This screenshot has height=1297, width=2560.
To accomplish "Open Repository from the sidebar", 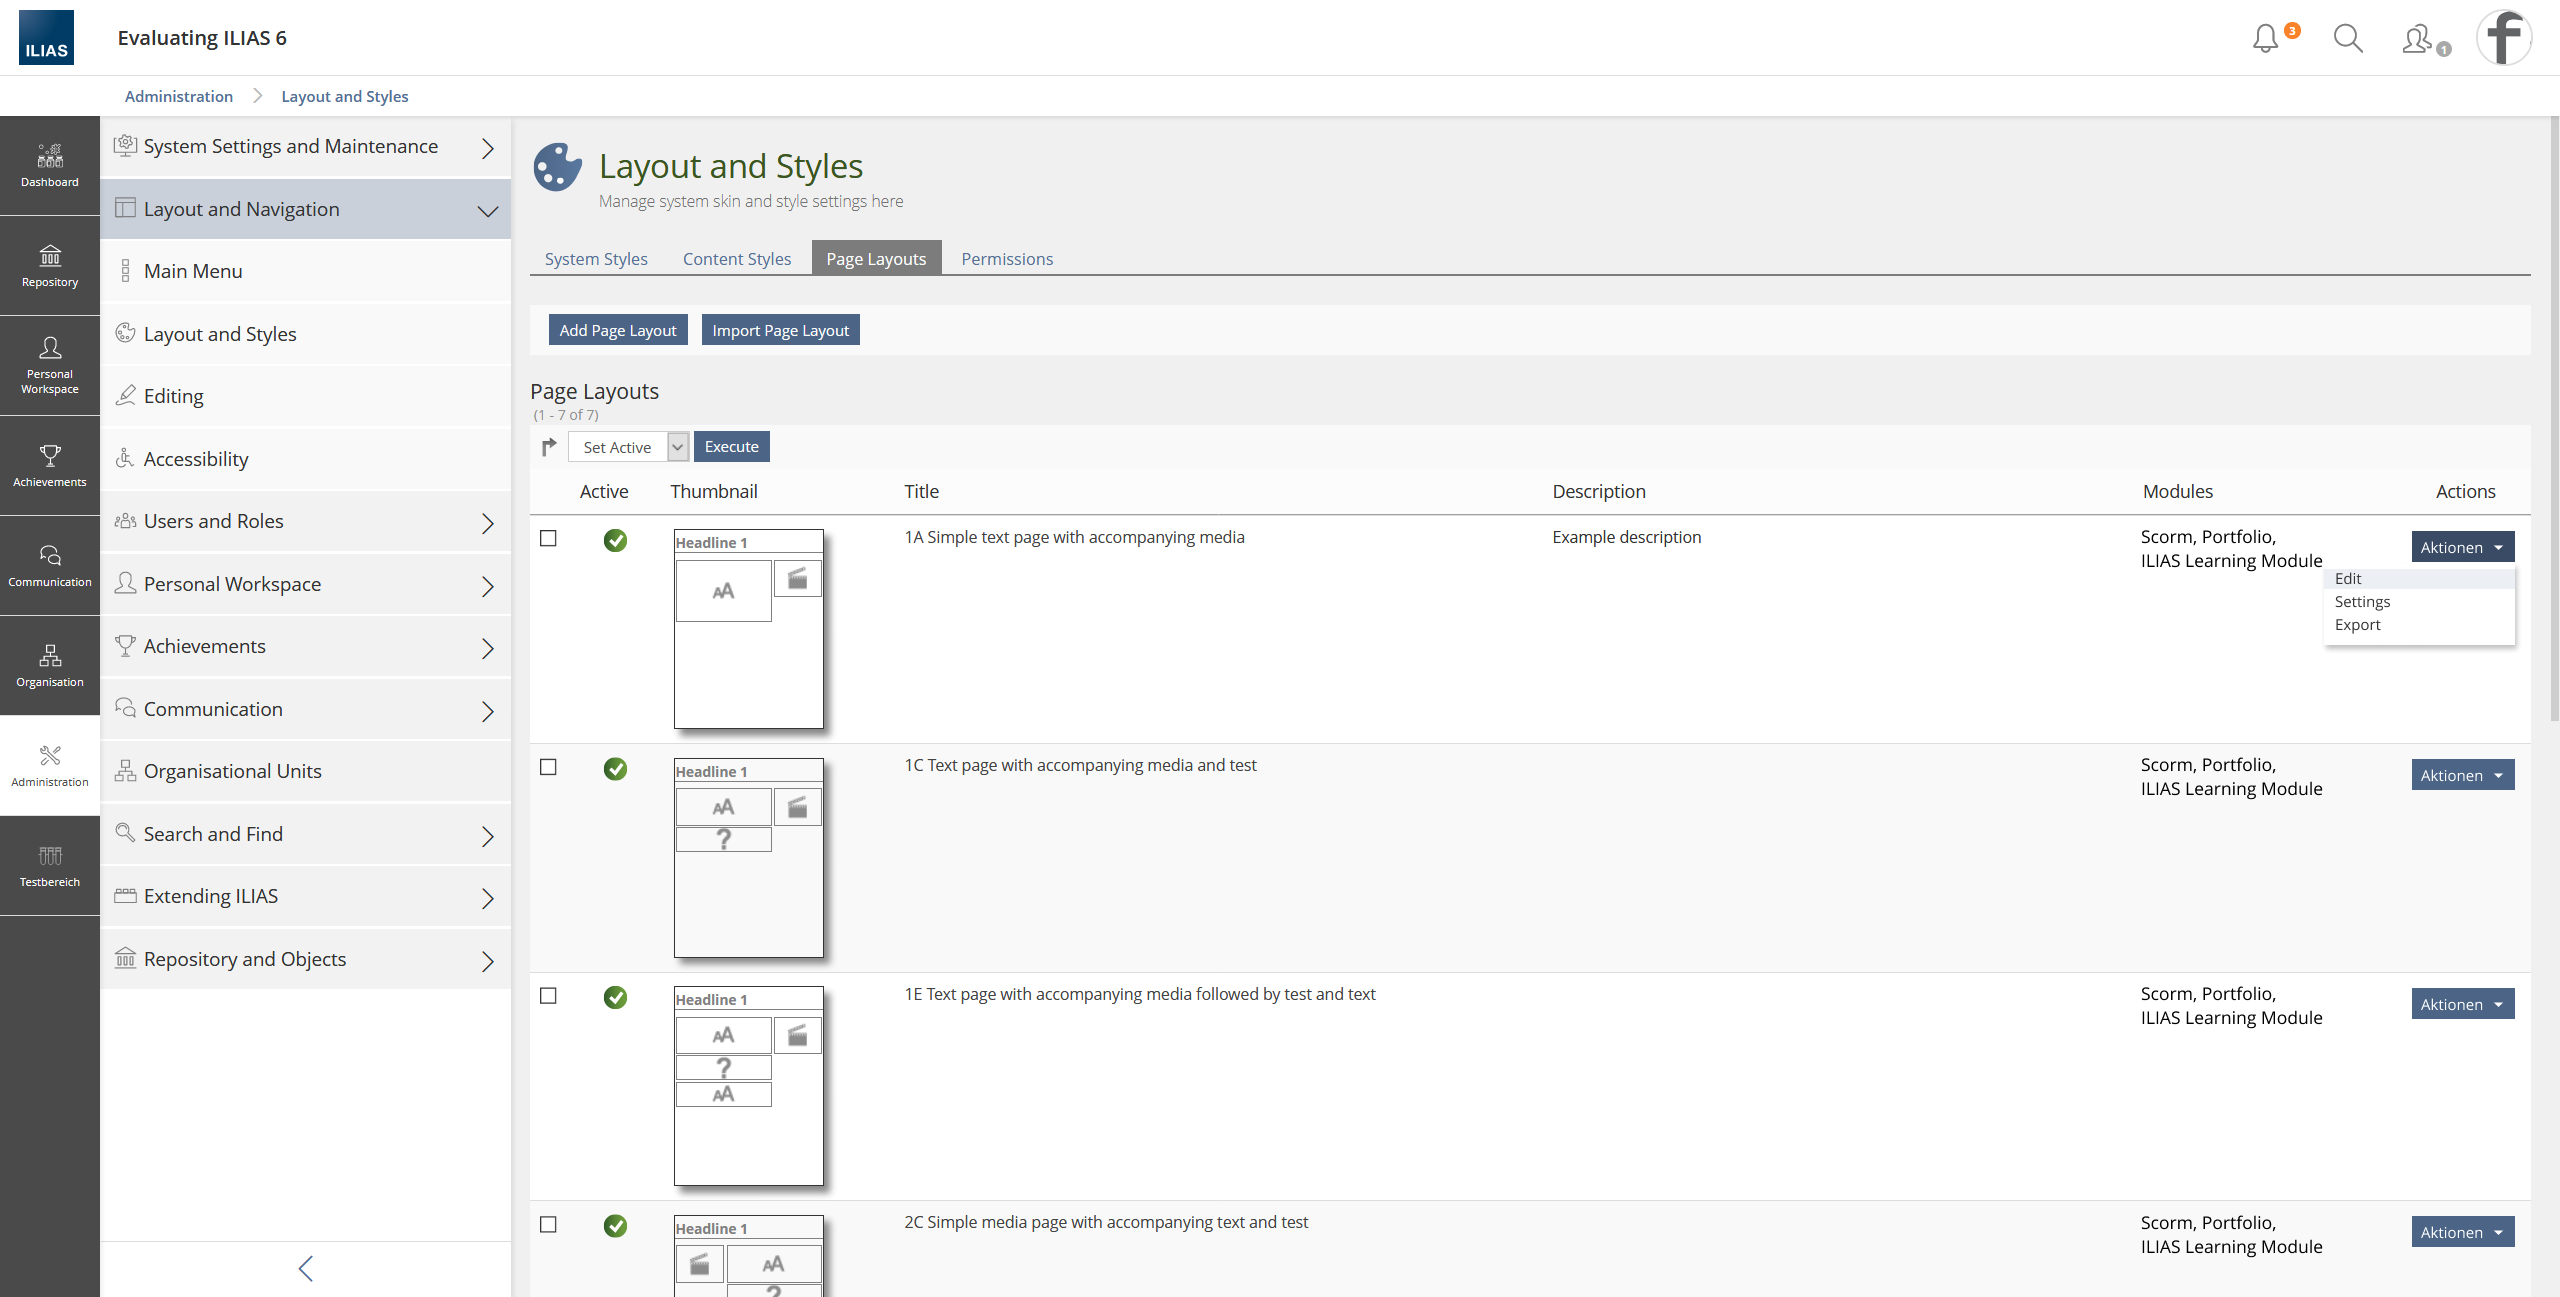I will 50,266.
